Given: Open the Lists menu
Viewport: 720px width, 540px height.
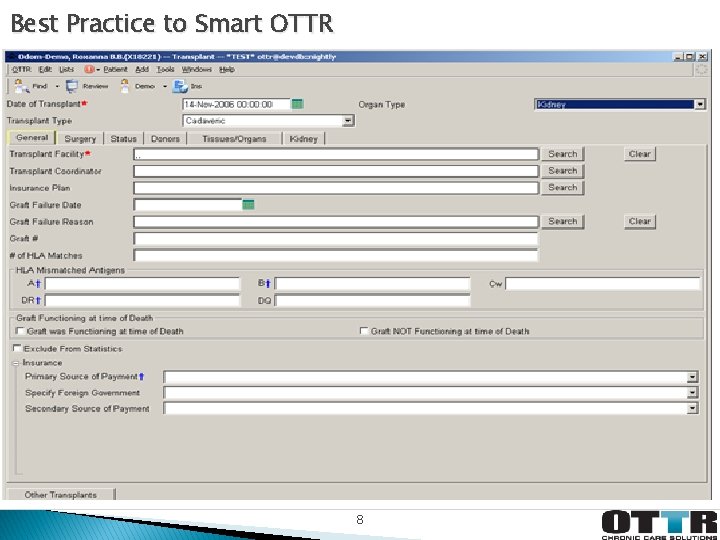Looking at the screenshot, I should coord(67,69).
